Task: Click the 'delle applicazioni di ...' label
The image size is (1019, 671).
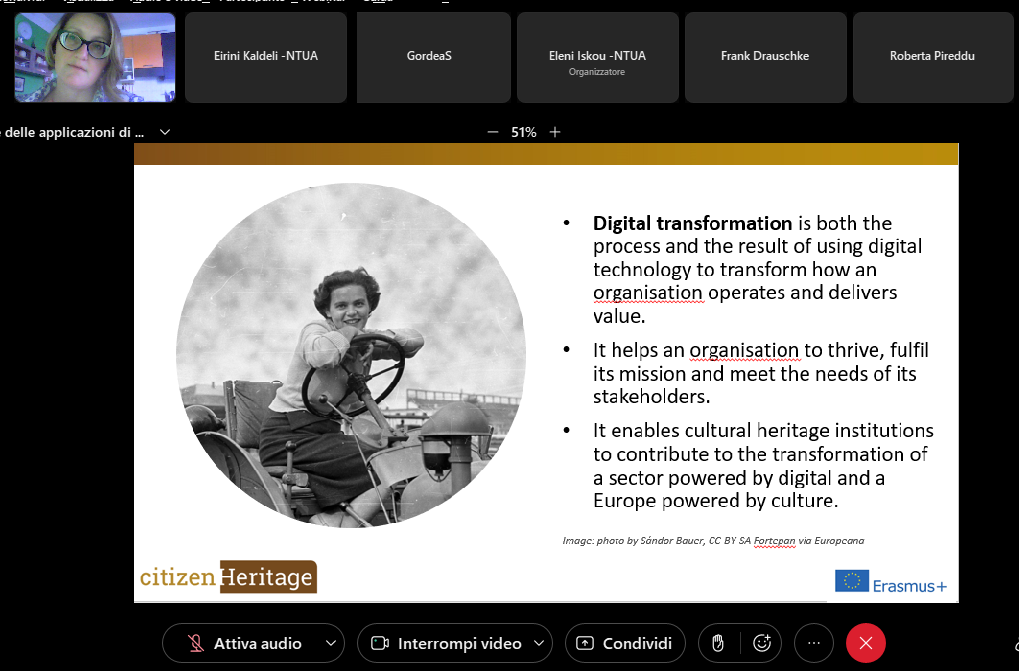Action: (73, 132)
